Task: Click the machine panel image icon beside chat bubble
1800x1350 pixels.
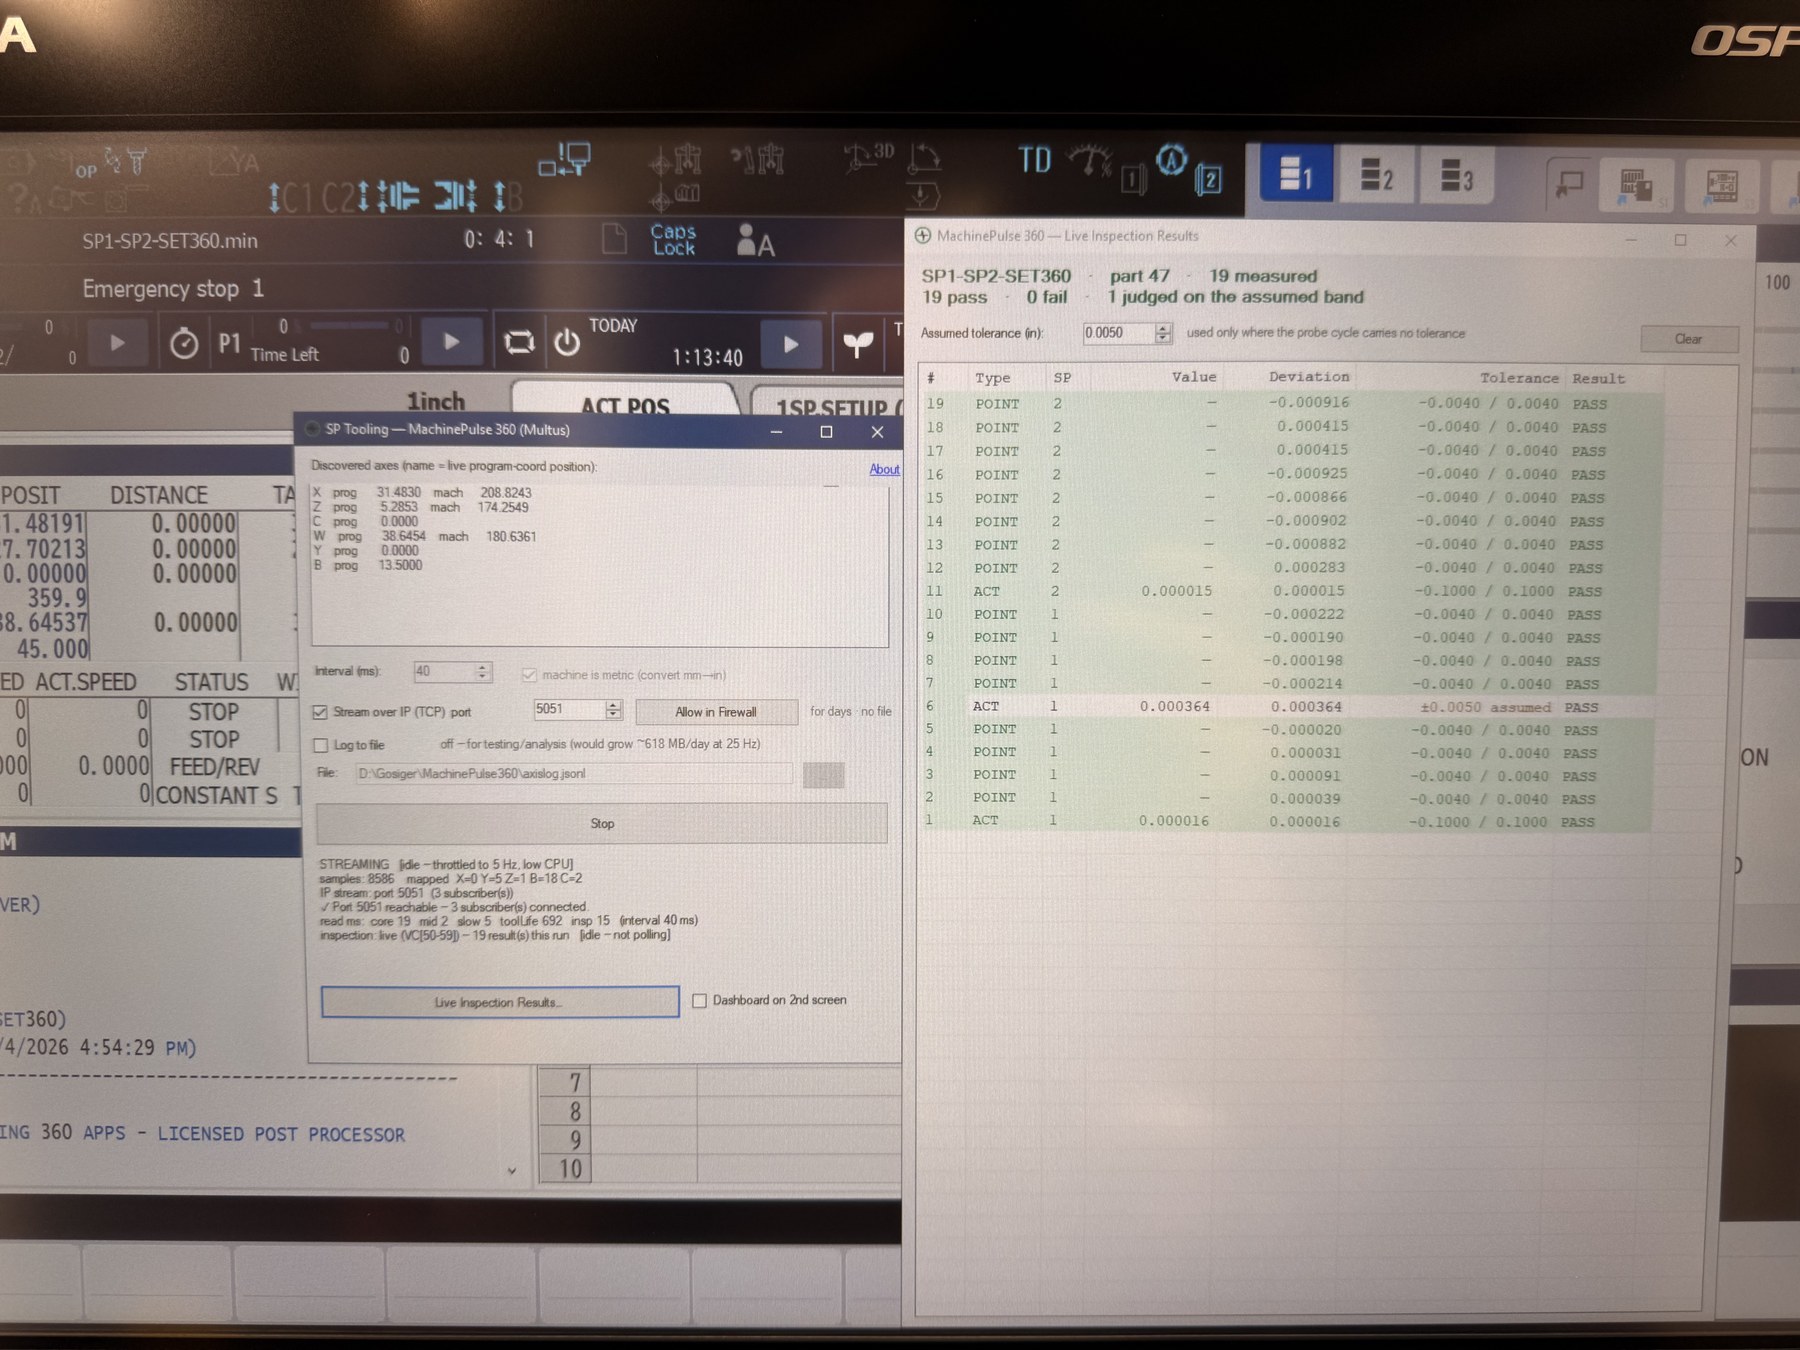Action: 1636,185
